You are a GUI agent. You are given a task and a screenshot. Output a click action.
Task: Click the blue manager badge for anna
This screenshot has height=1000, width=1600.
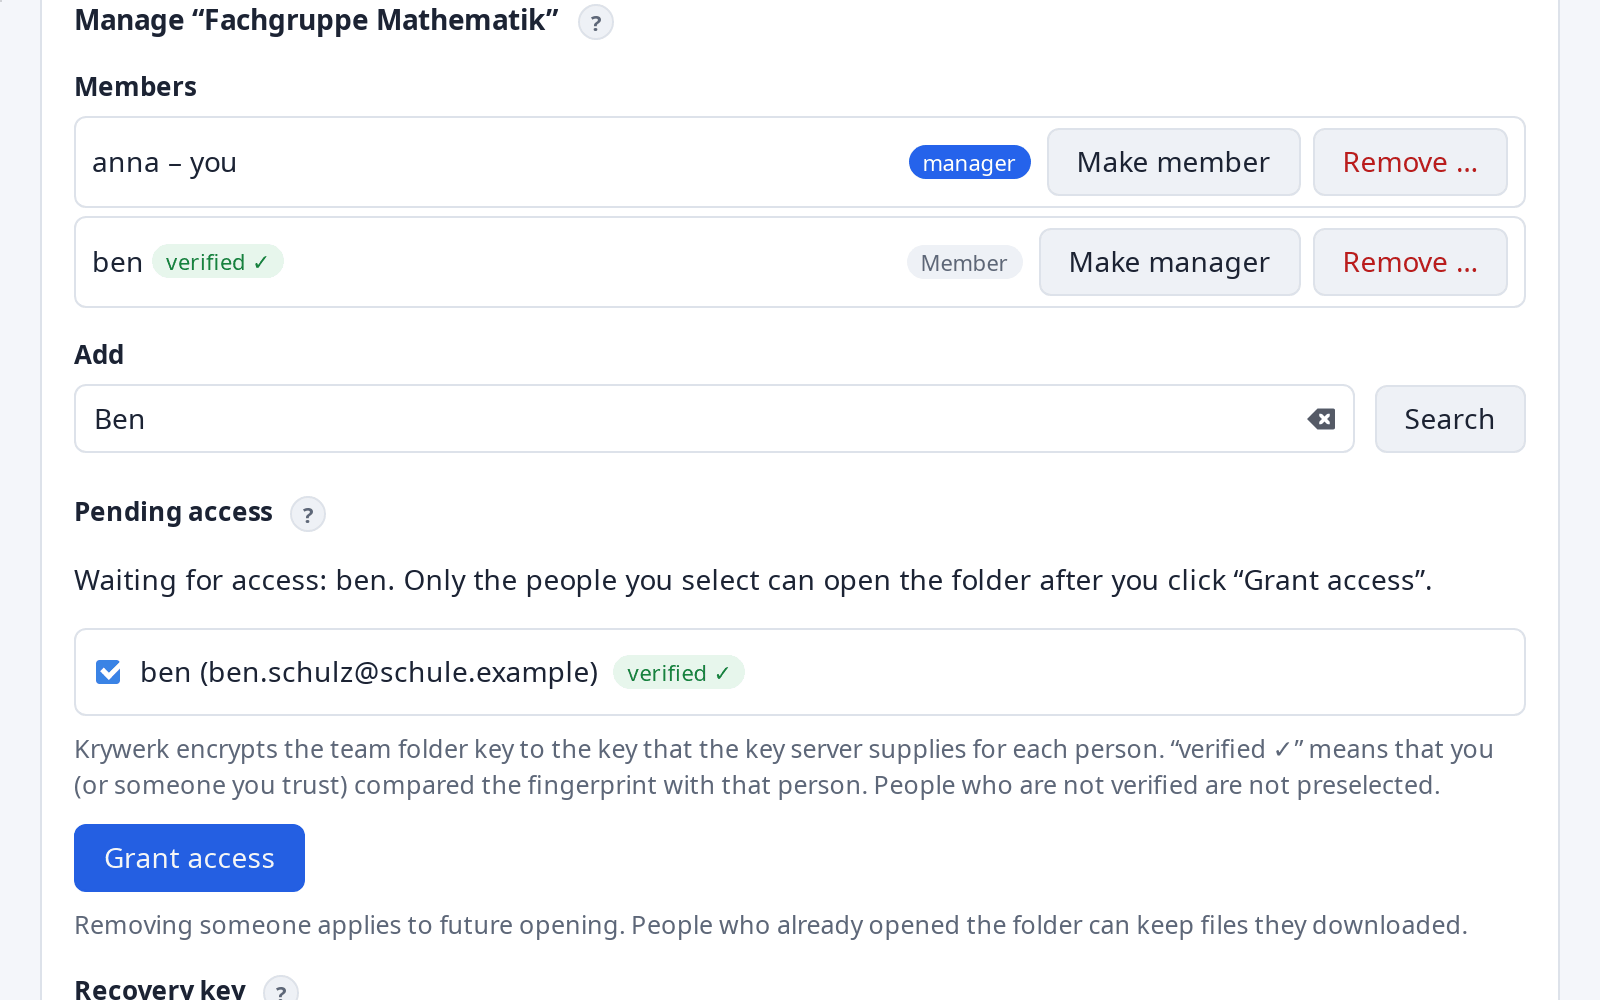969,162
